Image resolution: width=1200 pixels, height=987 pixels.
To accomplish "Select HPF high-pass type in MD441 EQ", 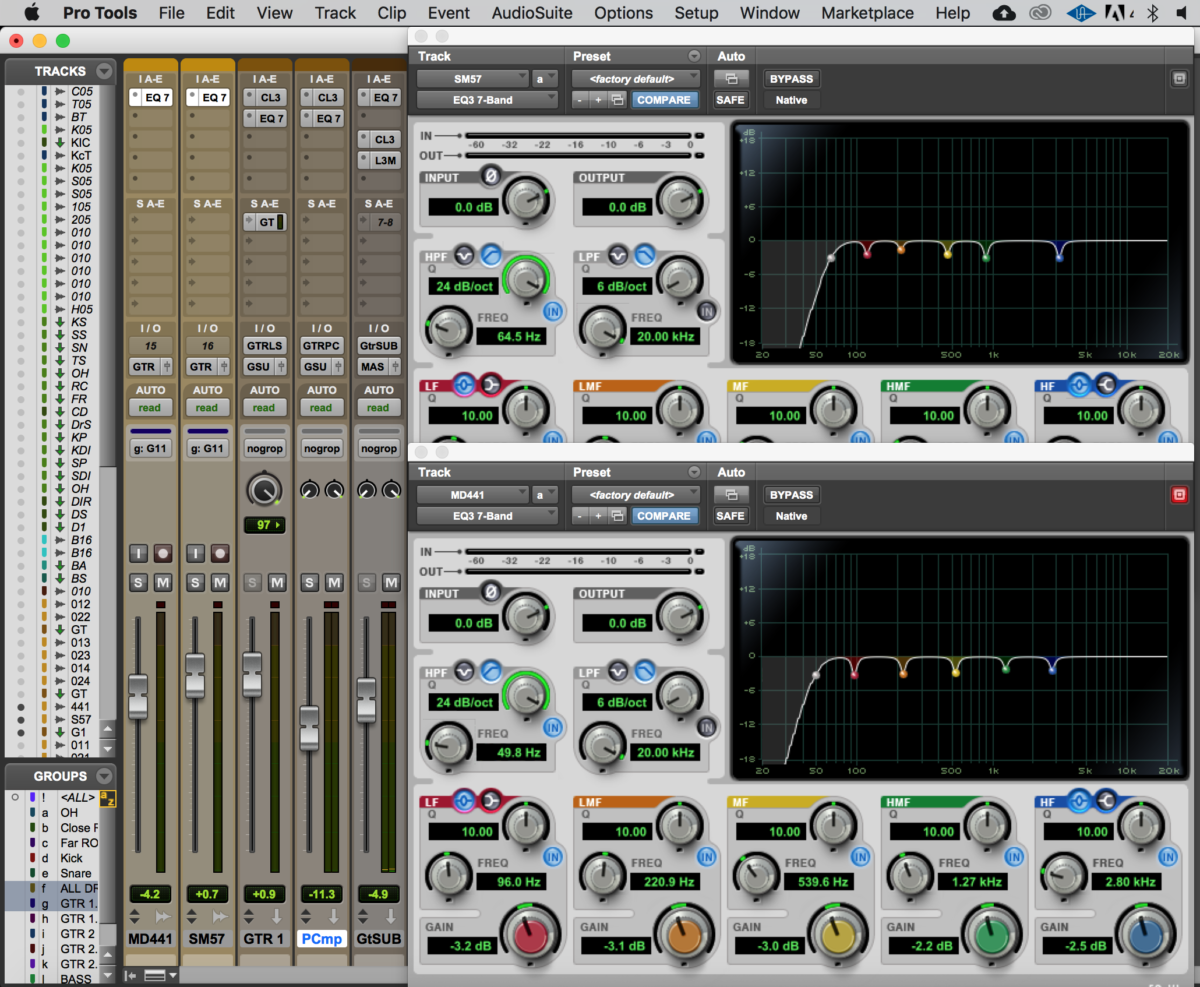I will coord(490,672).
